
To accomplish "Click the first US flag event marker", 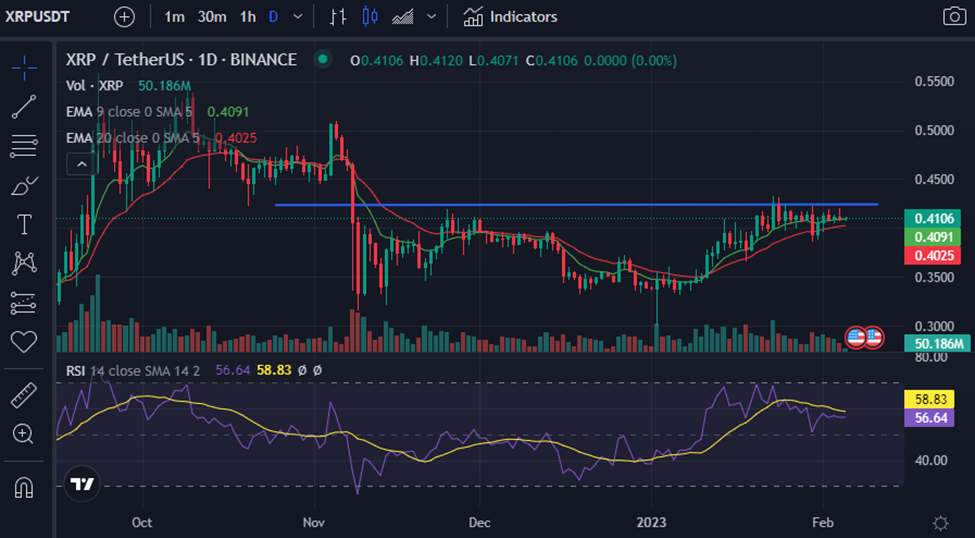I will coord(856,338).
